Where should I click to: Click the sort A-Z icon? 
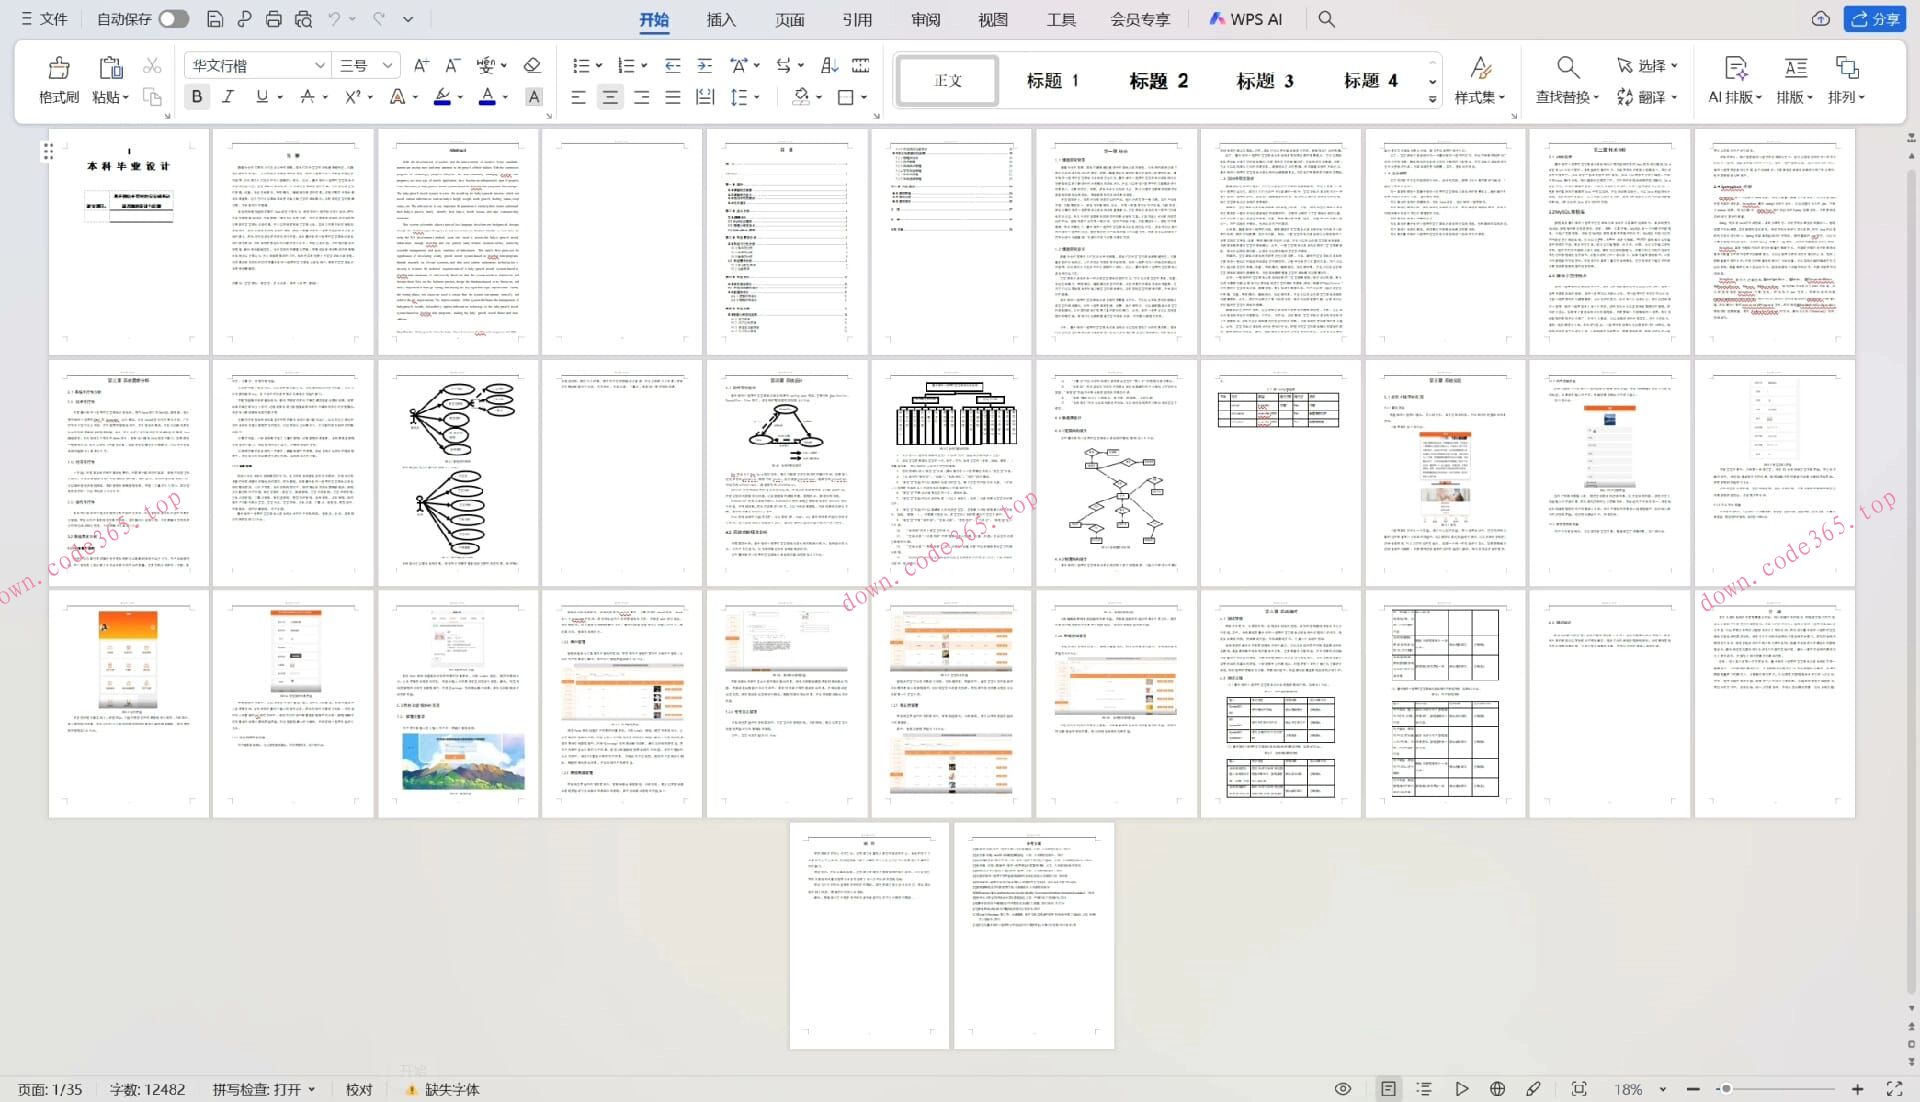(829, 66)
